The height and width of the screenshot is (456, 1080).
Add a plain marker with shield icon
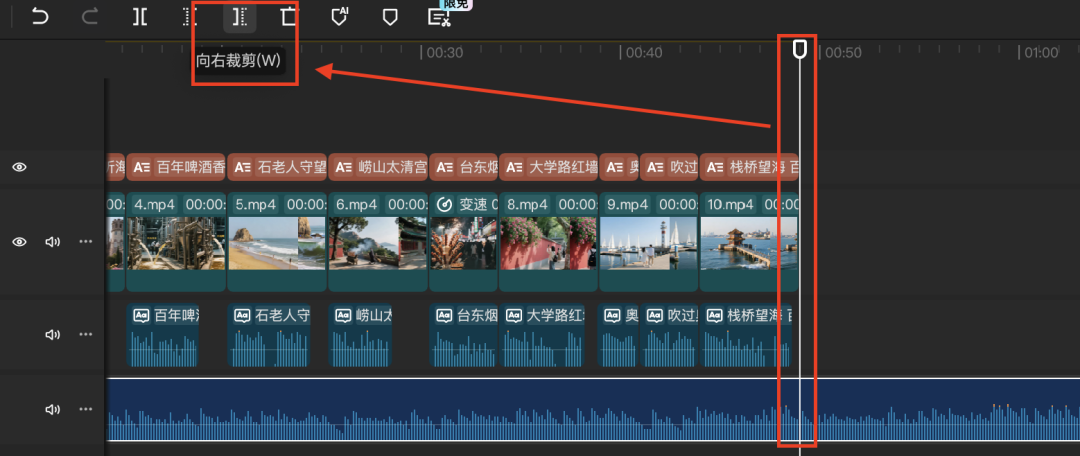[x=390, y=16]
